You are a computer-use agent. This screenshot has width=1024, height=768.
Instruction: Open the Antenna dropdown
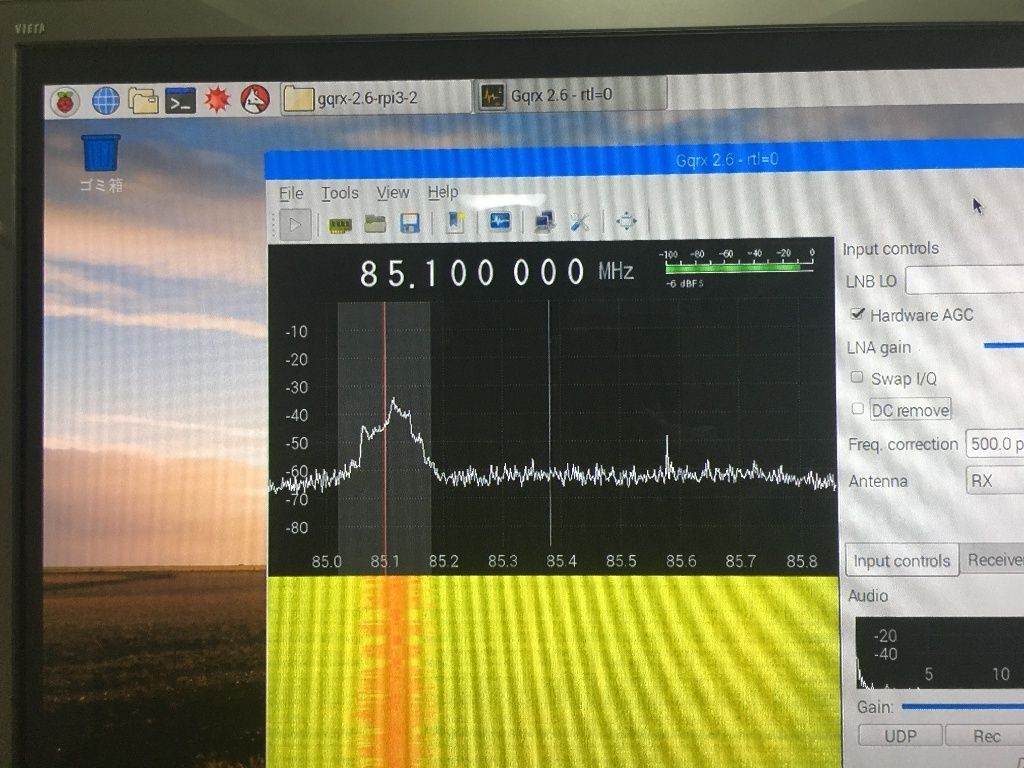(995, 481)
